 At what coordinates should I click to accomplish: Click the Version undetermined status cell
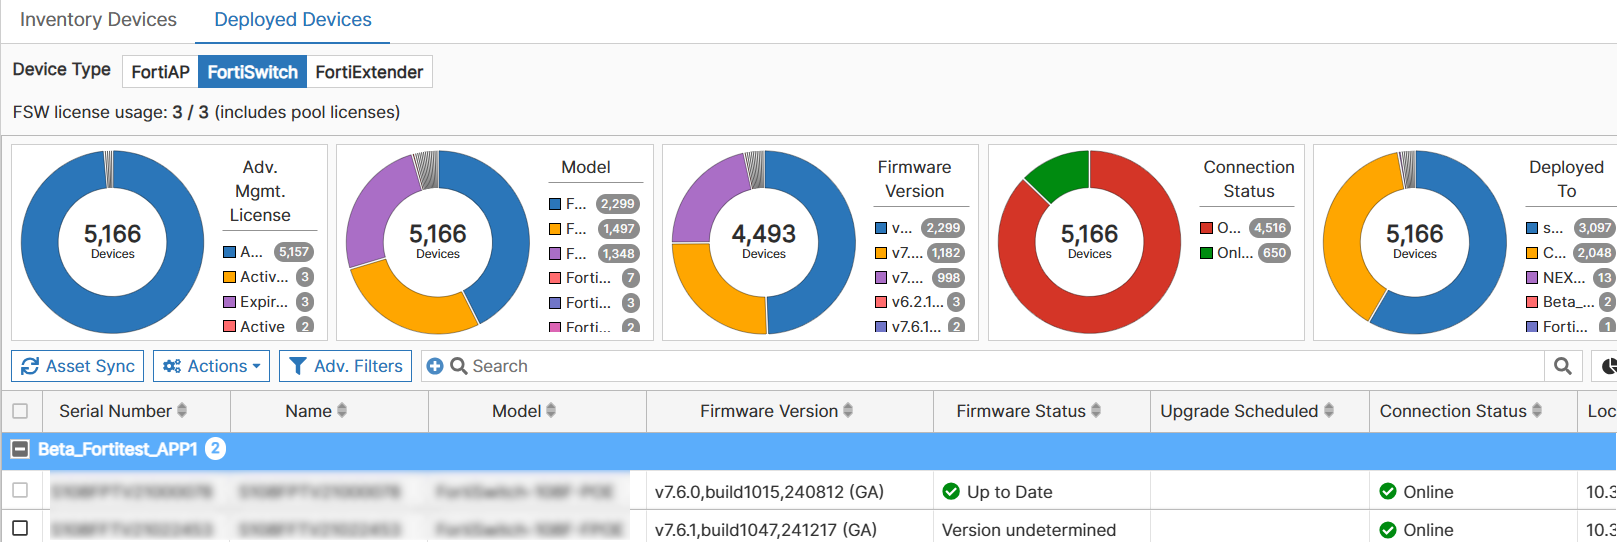coord(1029,530)
